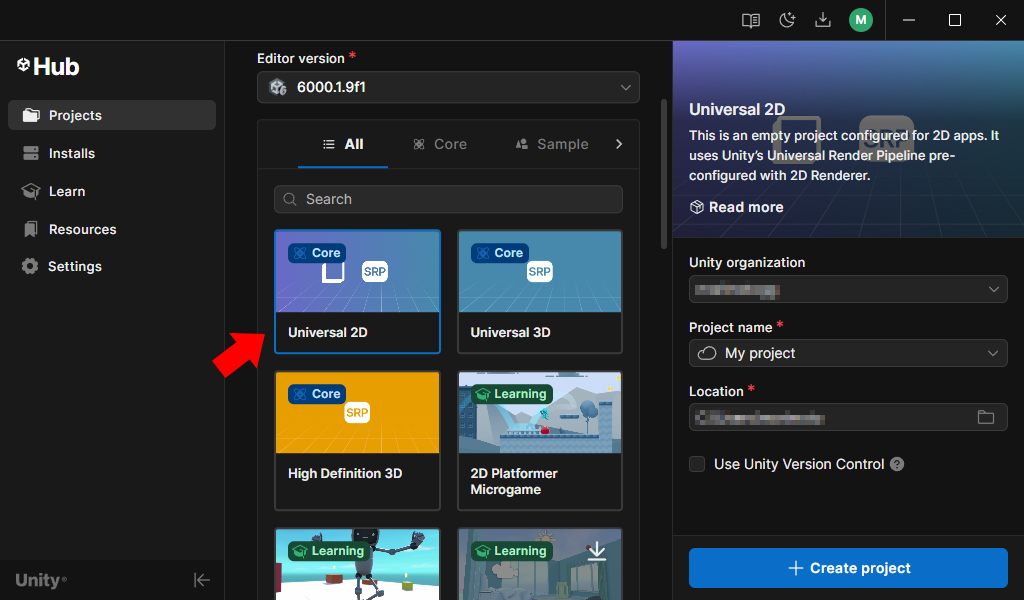1024x600 pixels.
Task: Click the Create project button
Action: 848,568
